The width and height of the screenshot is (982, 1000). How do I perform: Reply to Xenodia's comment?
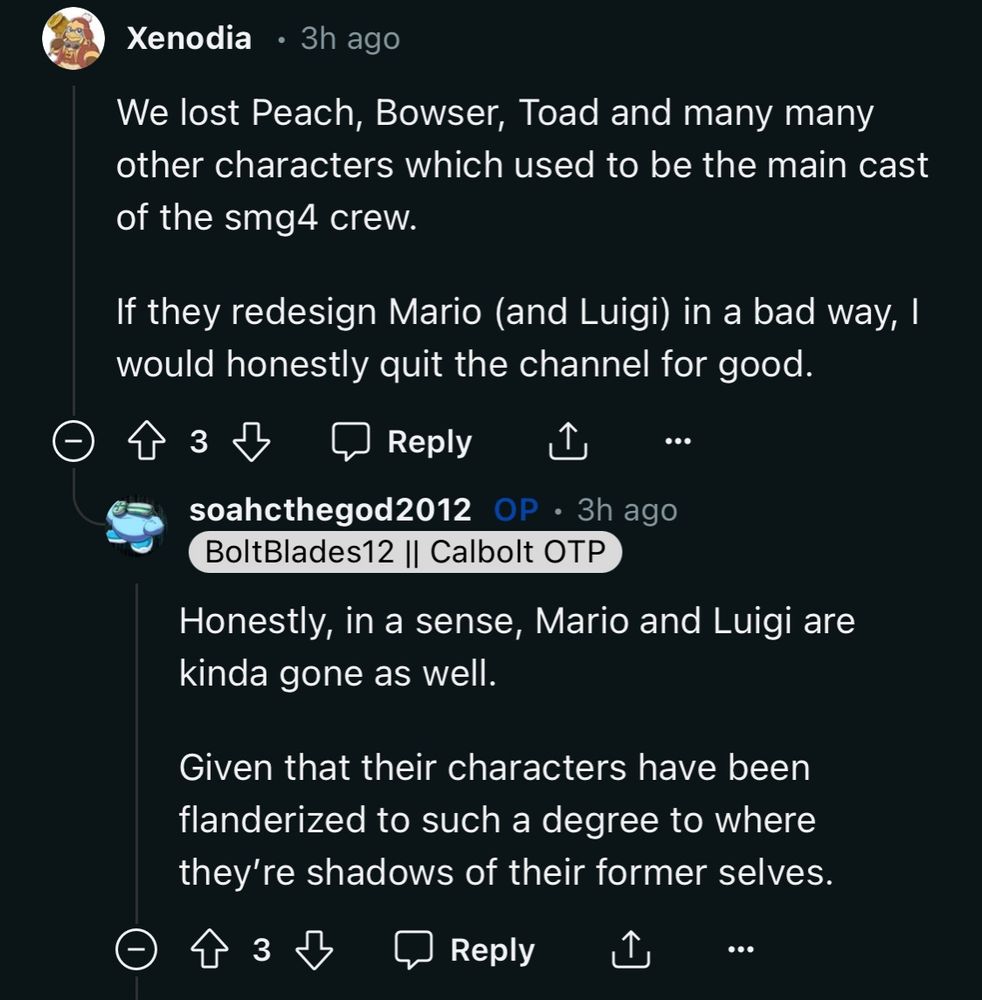tap(402, 441)
